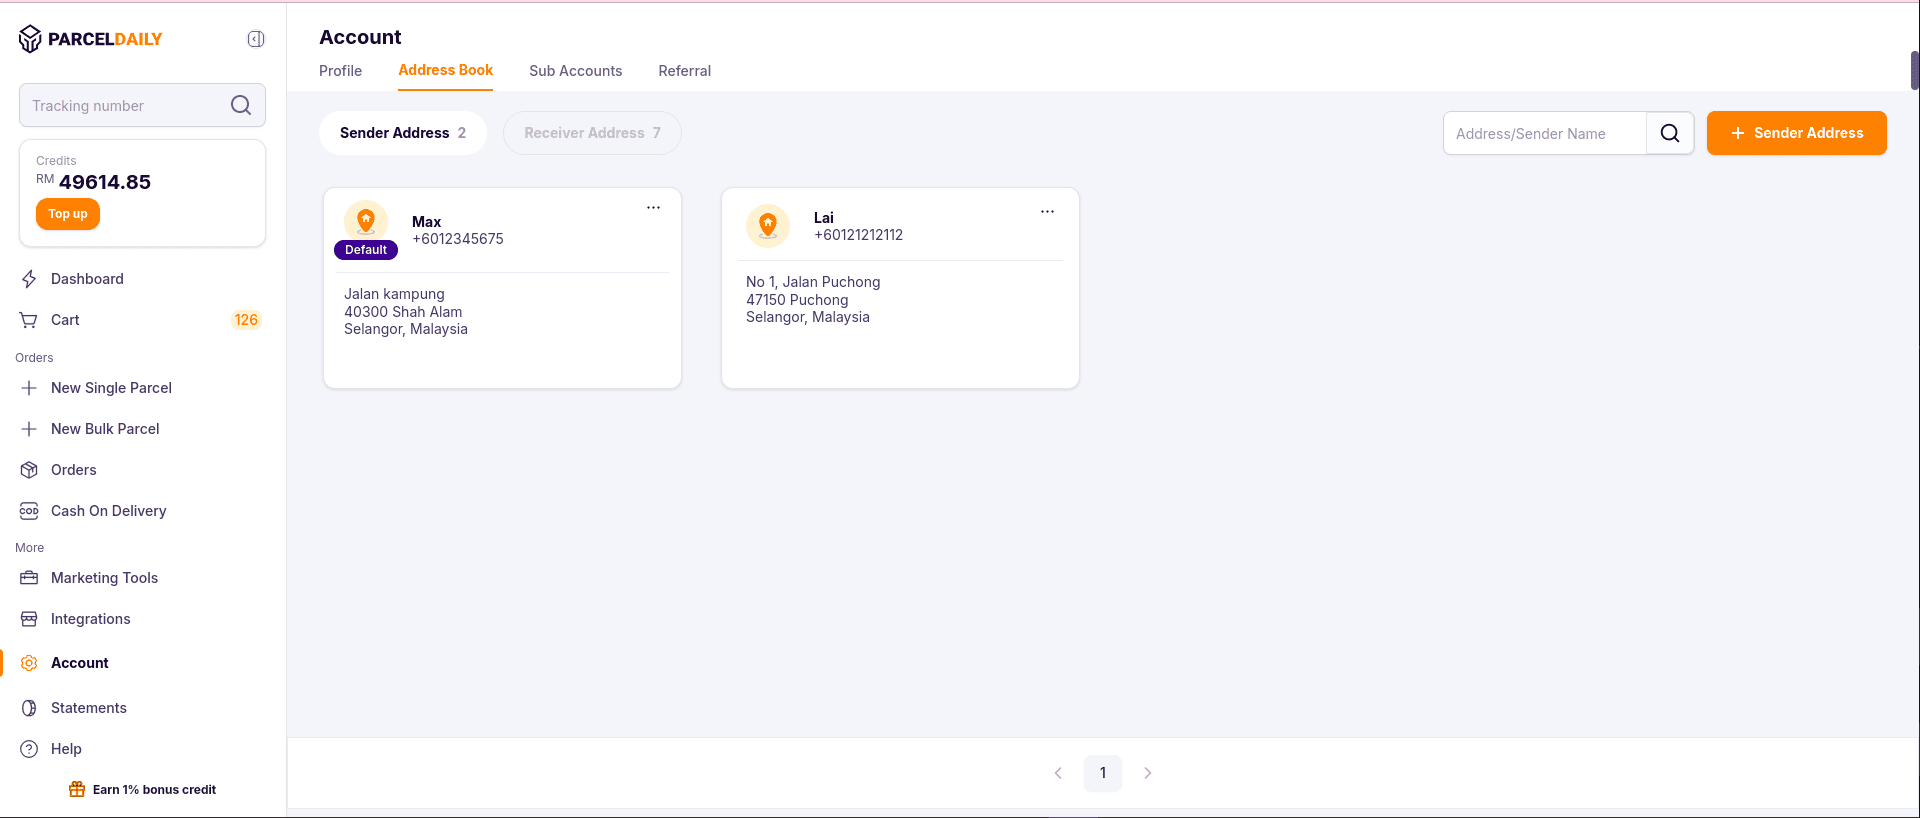Image resolution: width=1920 pixels, height=818 pixels.
Task: Start a New Single Parcel order
Action: pyautogui.click(x=111, y=388)
